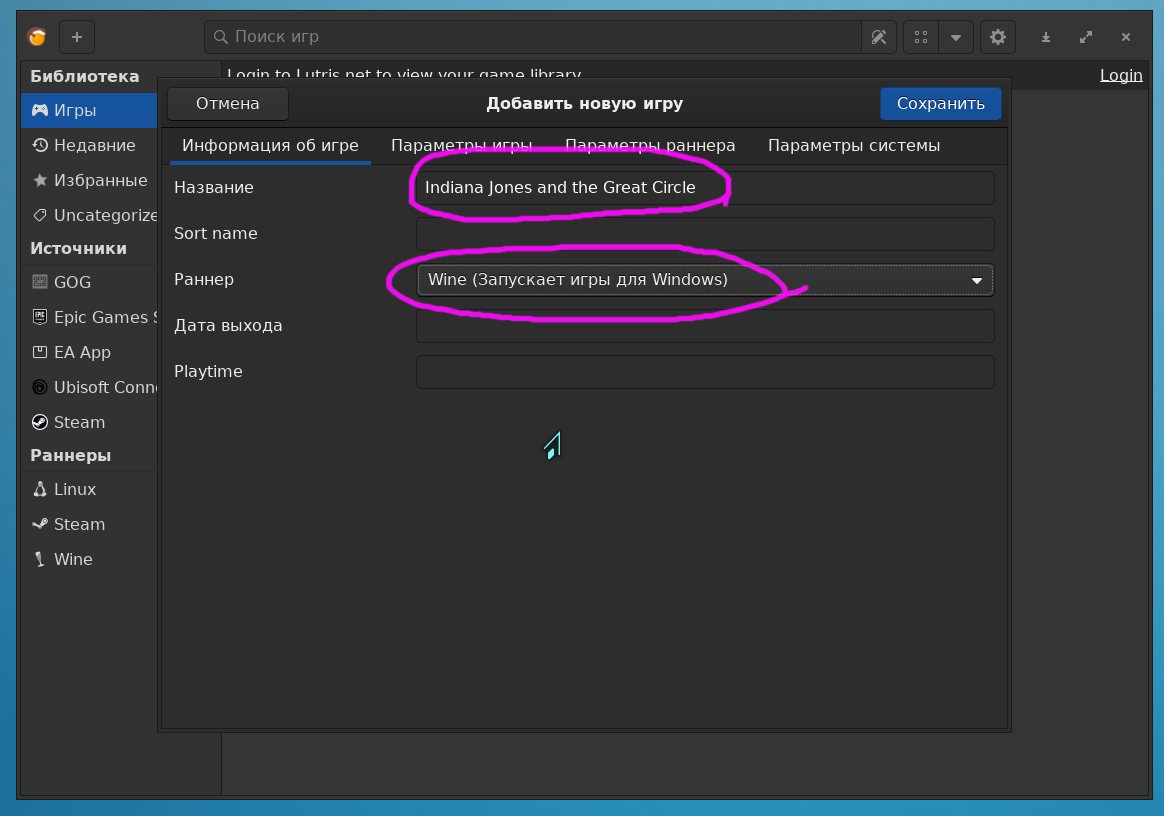The height and width of the screenshot is (816, 1164).
Task: Select Uncategorized sidebar entry
Action: 89,215
